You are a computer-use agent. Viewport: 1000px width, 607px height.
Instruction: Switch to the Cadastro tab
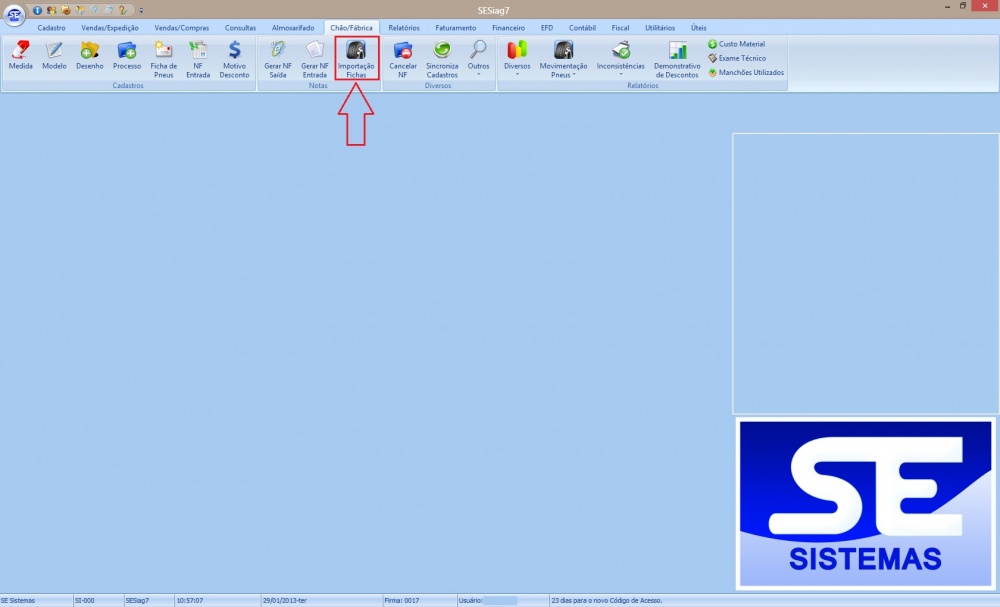pyautogui.click(x=51, y=28)
